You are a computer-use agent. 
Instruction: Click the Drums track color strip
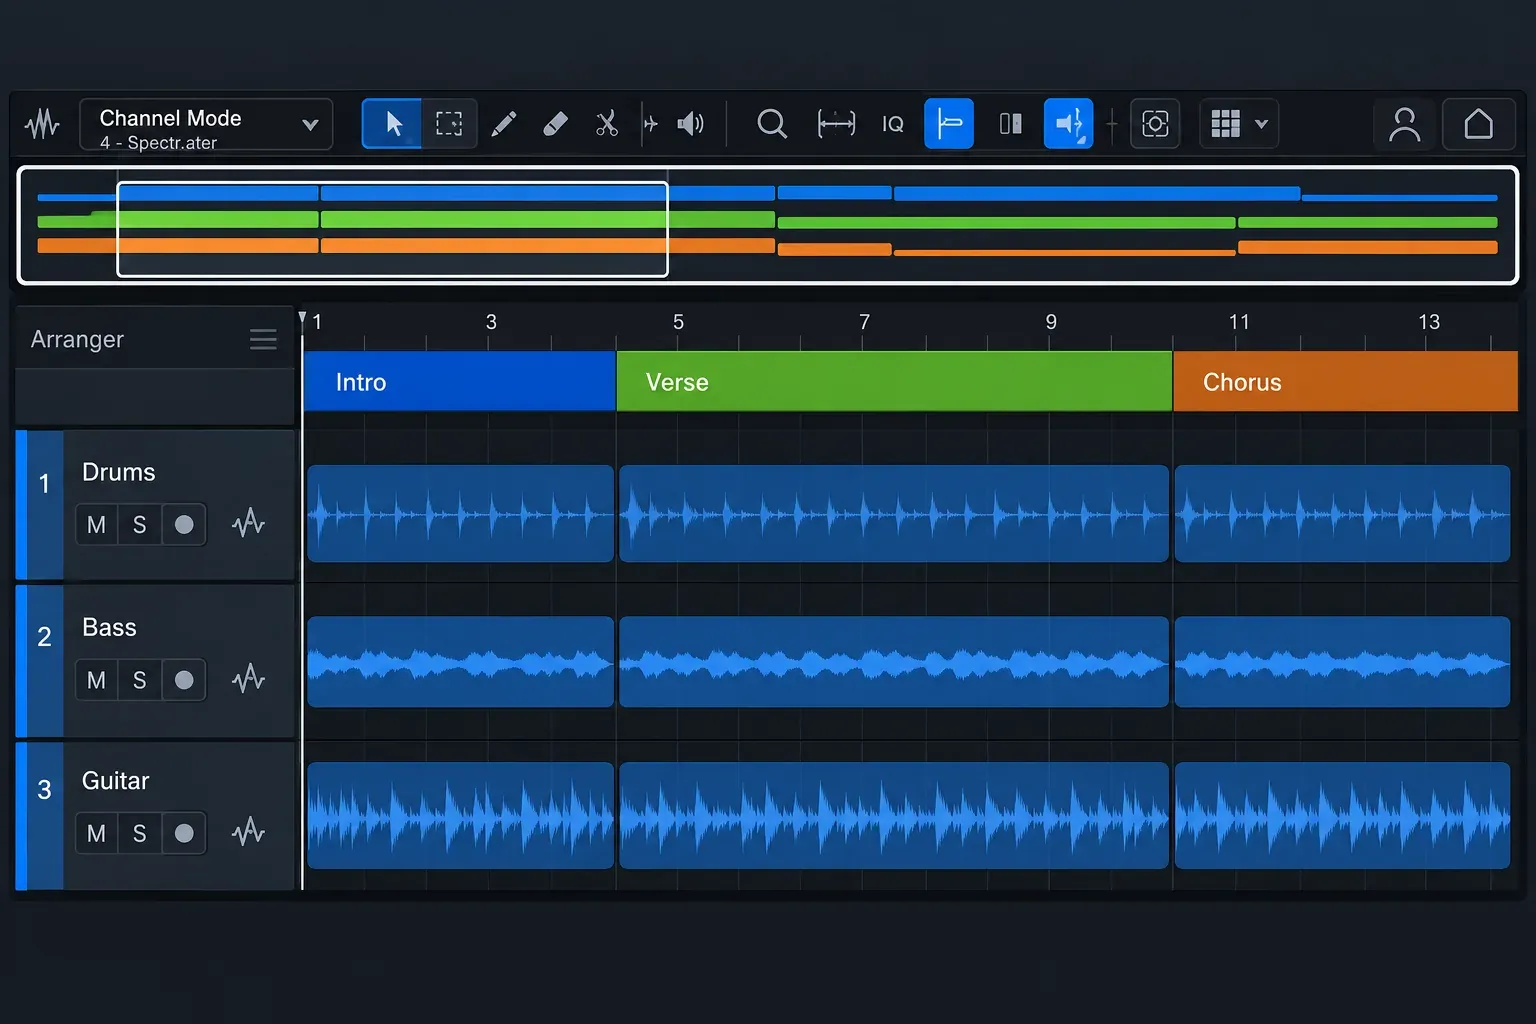(x=21, y=505)
